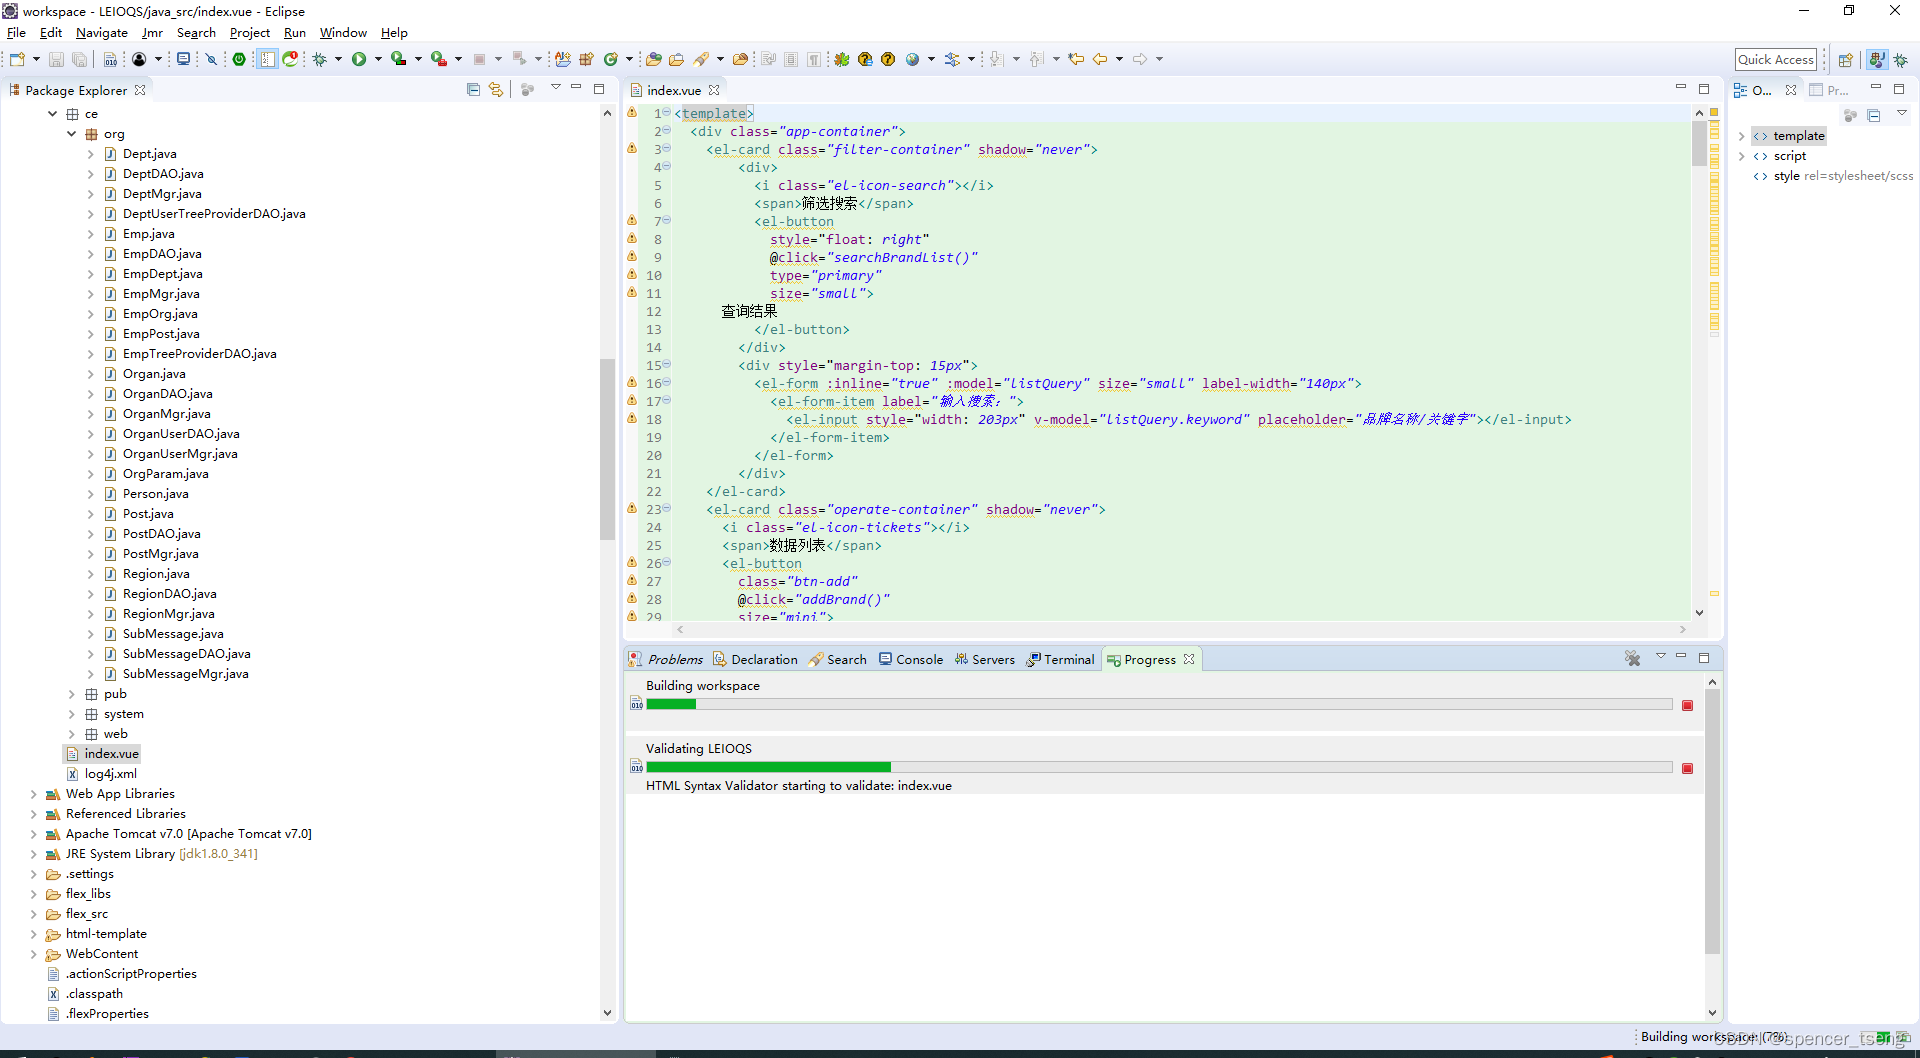Stop the Building workspace progress operation
Image resolution: width=1920 pixels, height=1058 pixels.
pos(1688,705)
